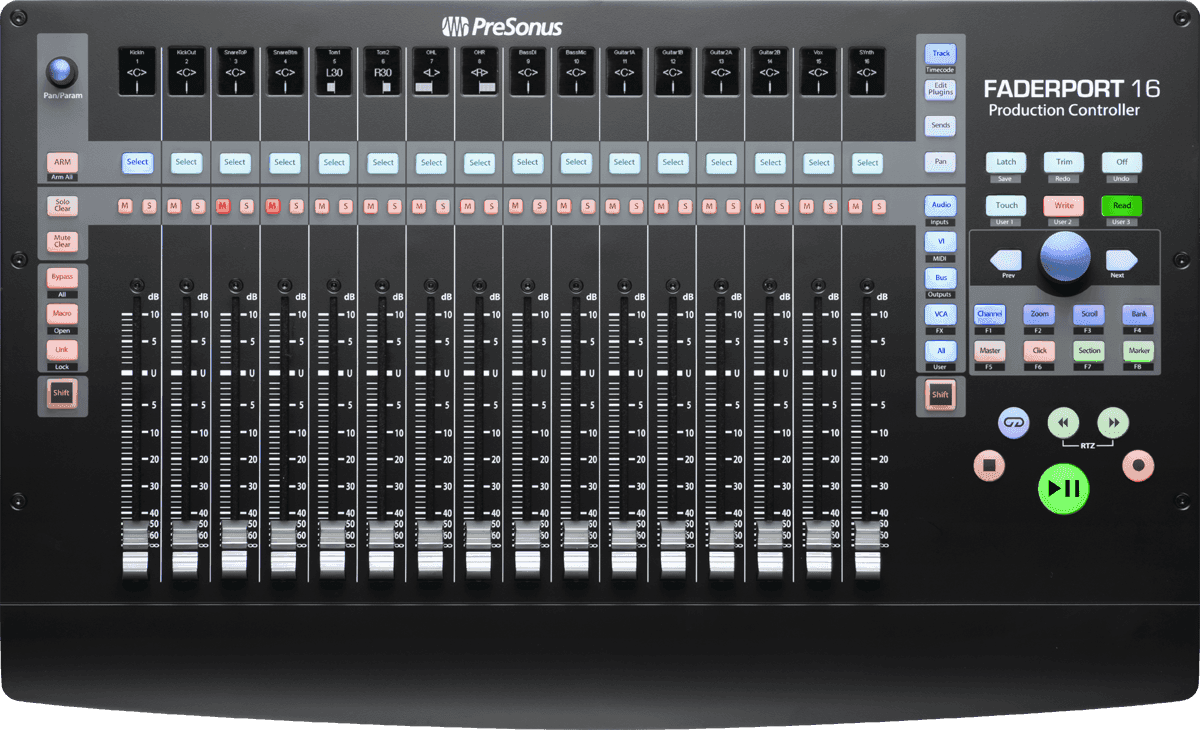The width and height of the screenshot is (1200, 730).
Task: Click the Shift button below the All button
Action: (940, 395)
